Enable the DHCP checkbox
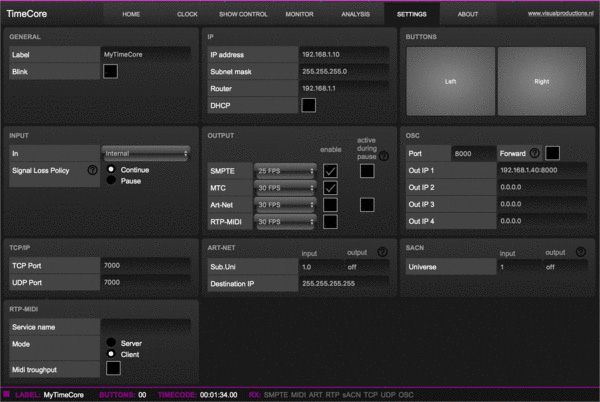 [x=308, y=105]
